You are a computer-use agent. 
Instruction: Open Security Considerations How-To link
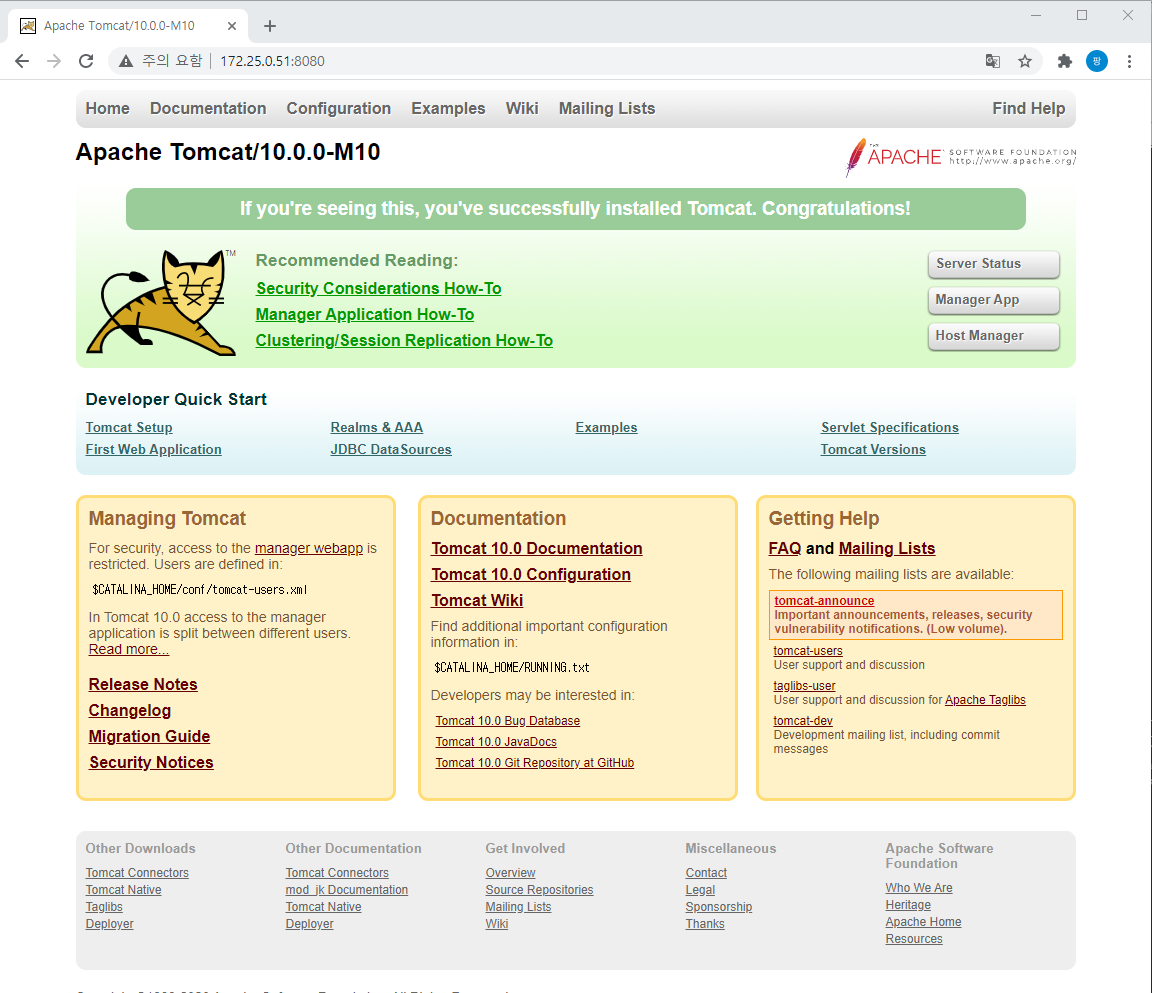coord(378,289)
